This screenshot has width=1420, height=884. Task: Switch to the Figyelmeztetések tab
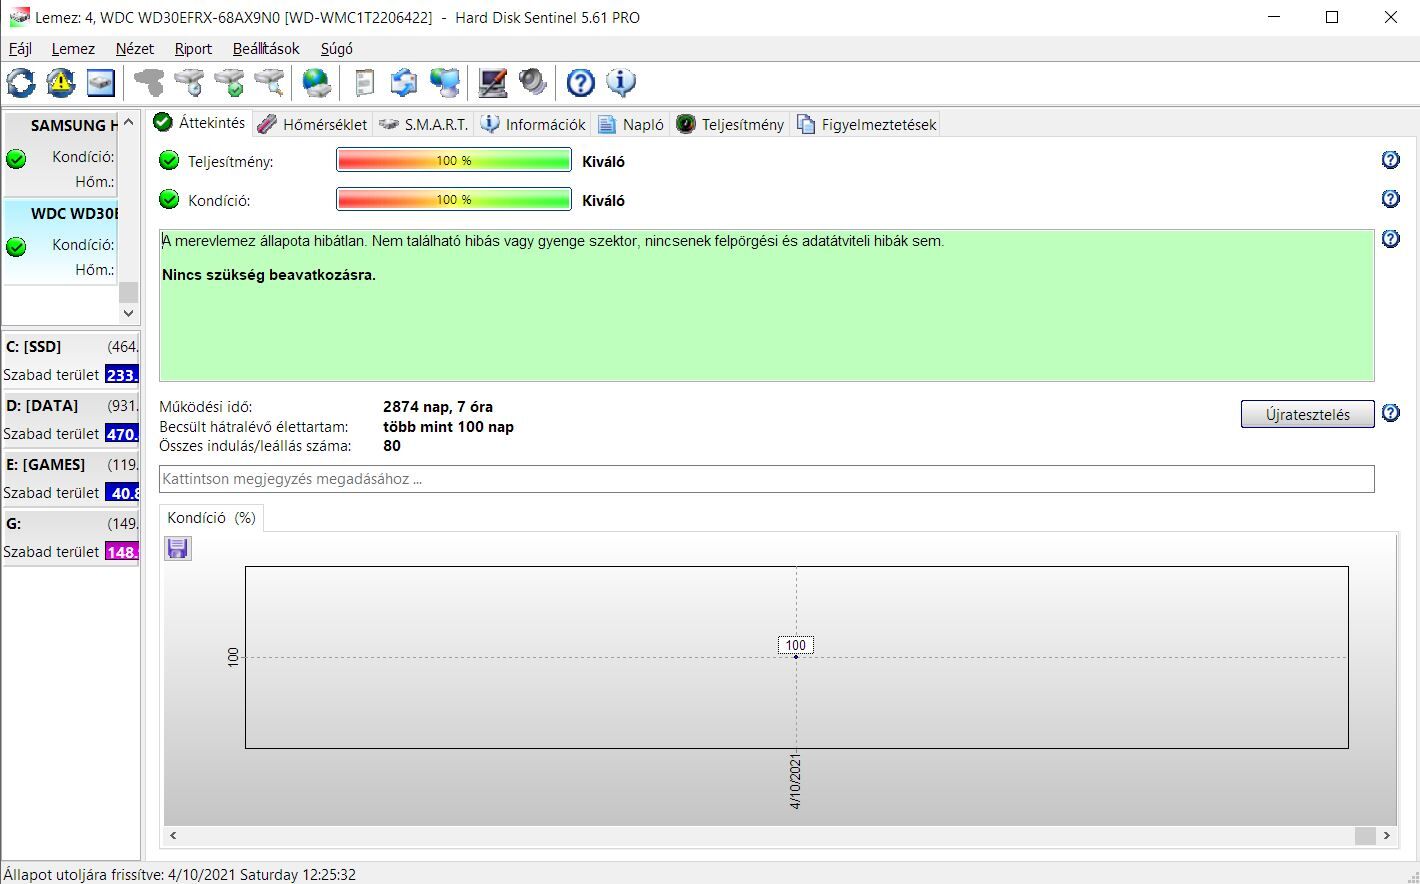pyautogui.click(x=866, y=124)
